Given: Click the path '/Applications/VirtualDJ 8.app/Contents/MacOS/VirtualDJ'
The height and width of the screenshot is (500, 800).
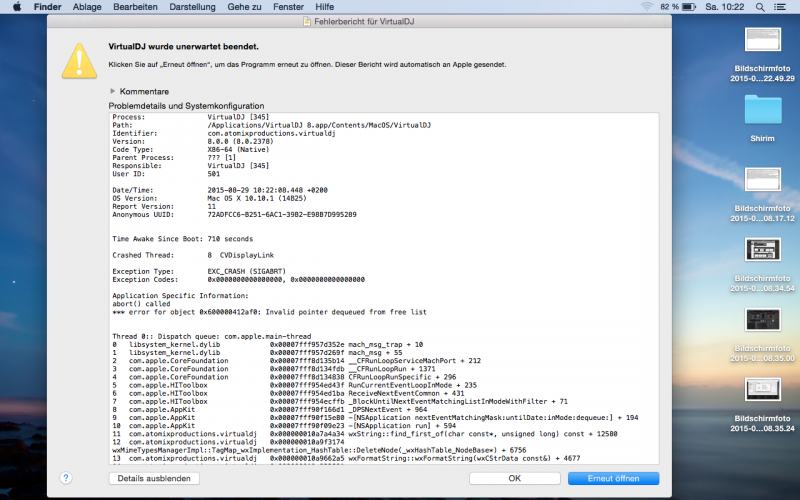Looking at the screenshot, I should [x=319, y=125].
